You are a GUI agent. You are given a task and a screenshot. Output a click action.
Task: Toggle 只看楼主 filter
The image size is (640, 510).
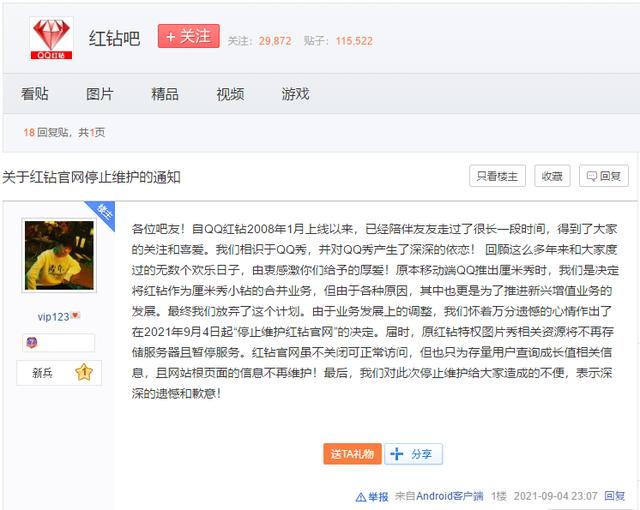tap(497, 176)
